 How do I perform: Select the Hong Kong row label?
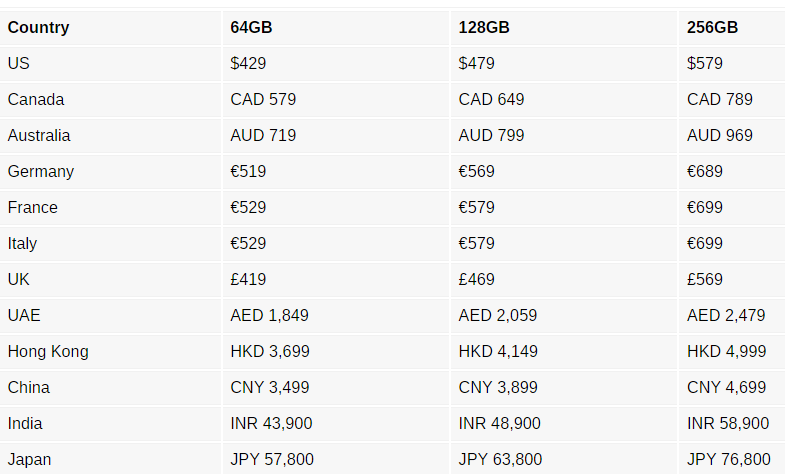point(48,352)
